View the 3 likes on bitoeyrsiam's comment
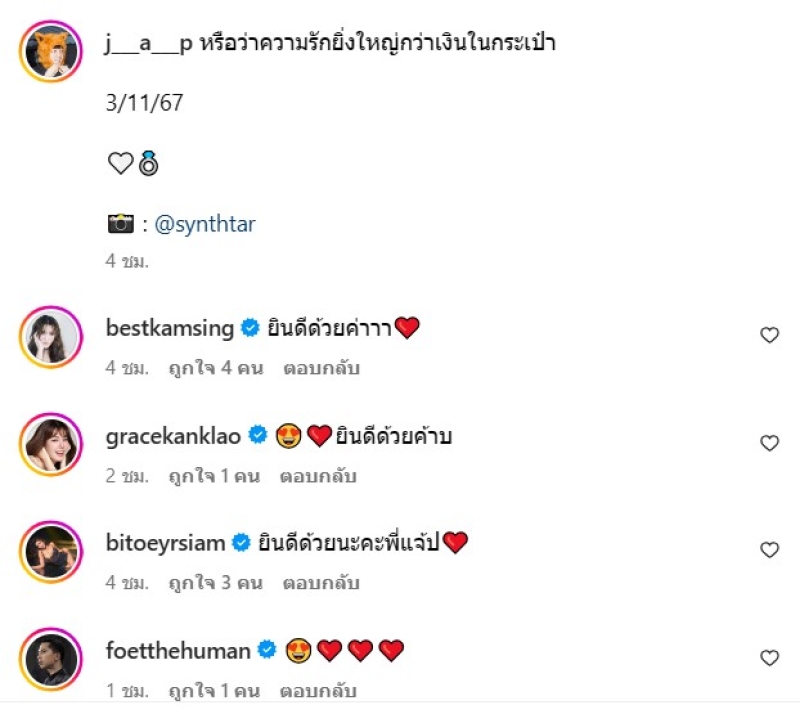The image size is (800, 714). (215, 583)
